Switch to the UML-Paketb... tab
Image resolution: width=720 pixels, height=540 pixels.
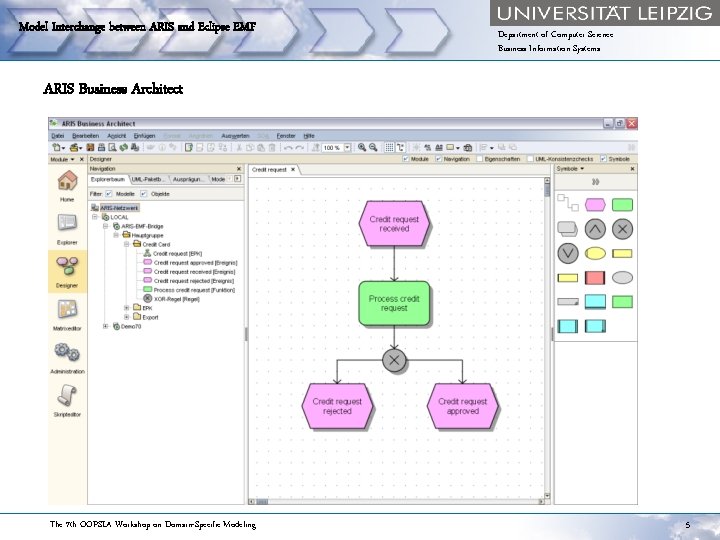[148, 179]
